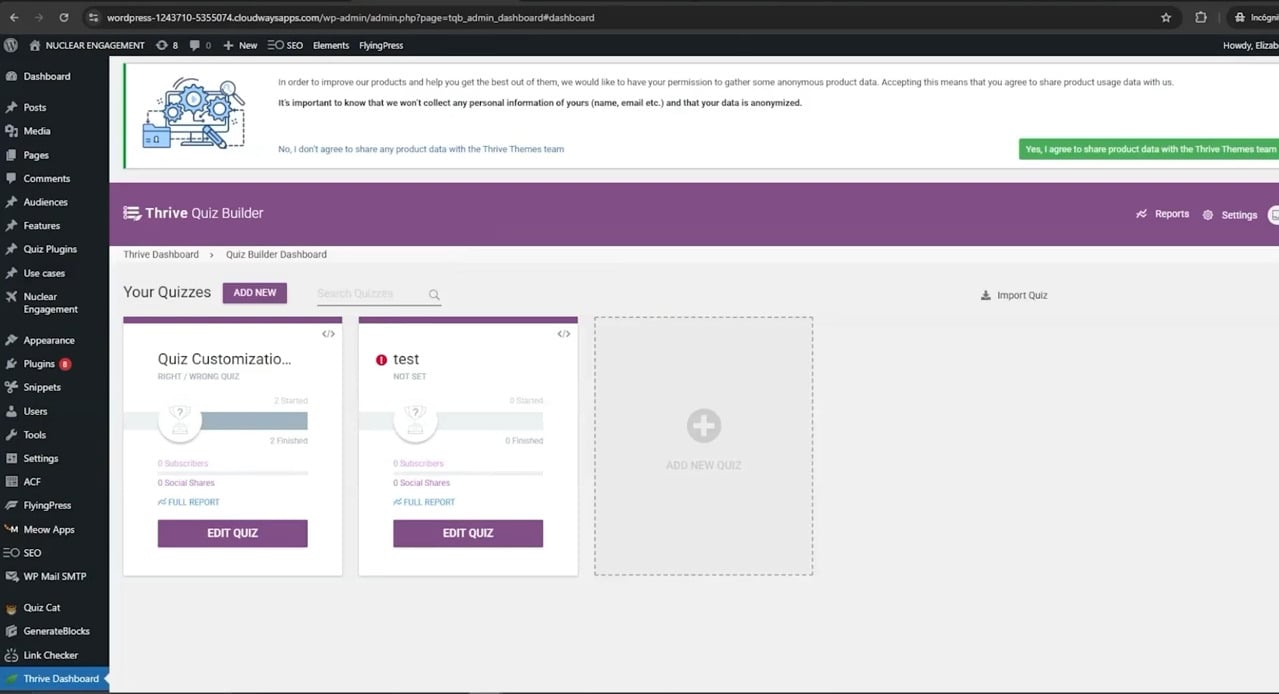
Task: Click the WordPress logo in admin bar
Action: (x=11, y=45)
